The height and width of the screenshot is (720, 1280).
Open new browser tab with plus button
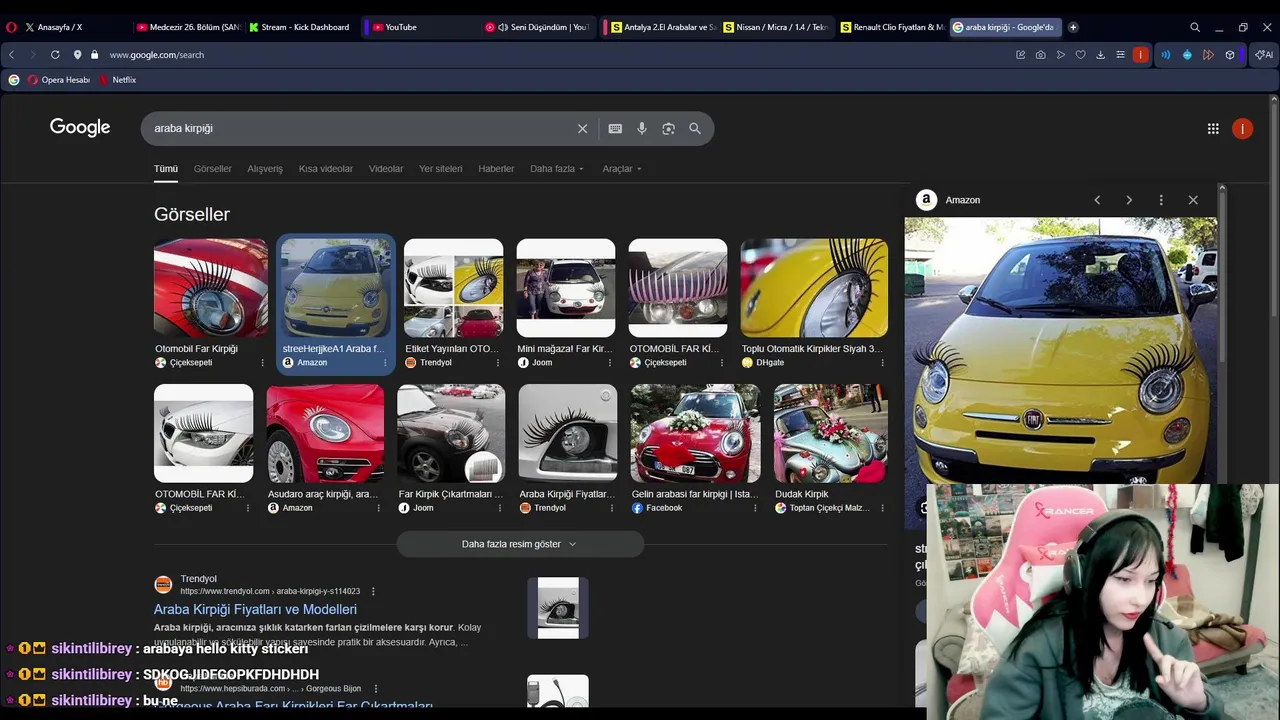click(1073, 27)
